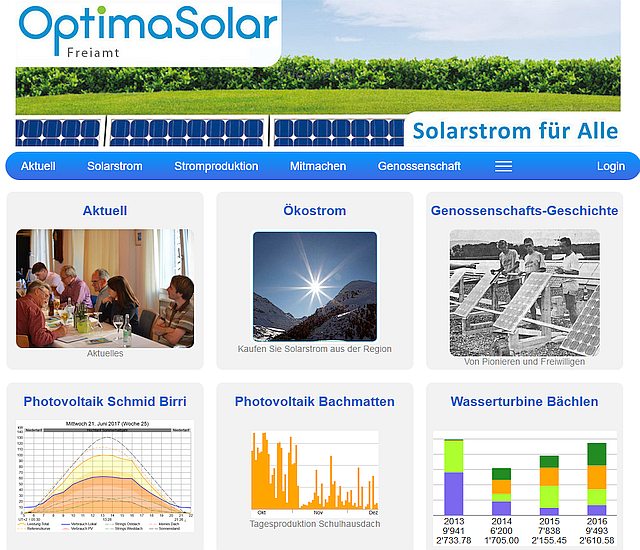
Task: Click 'Von Pionieren und Freiwilligen' caption
Action: tap(524, 362)
